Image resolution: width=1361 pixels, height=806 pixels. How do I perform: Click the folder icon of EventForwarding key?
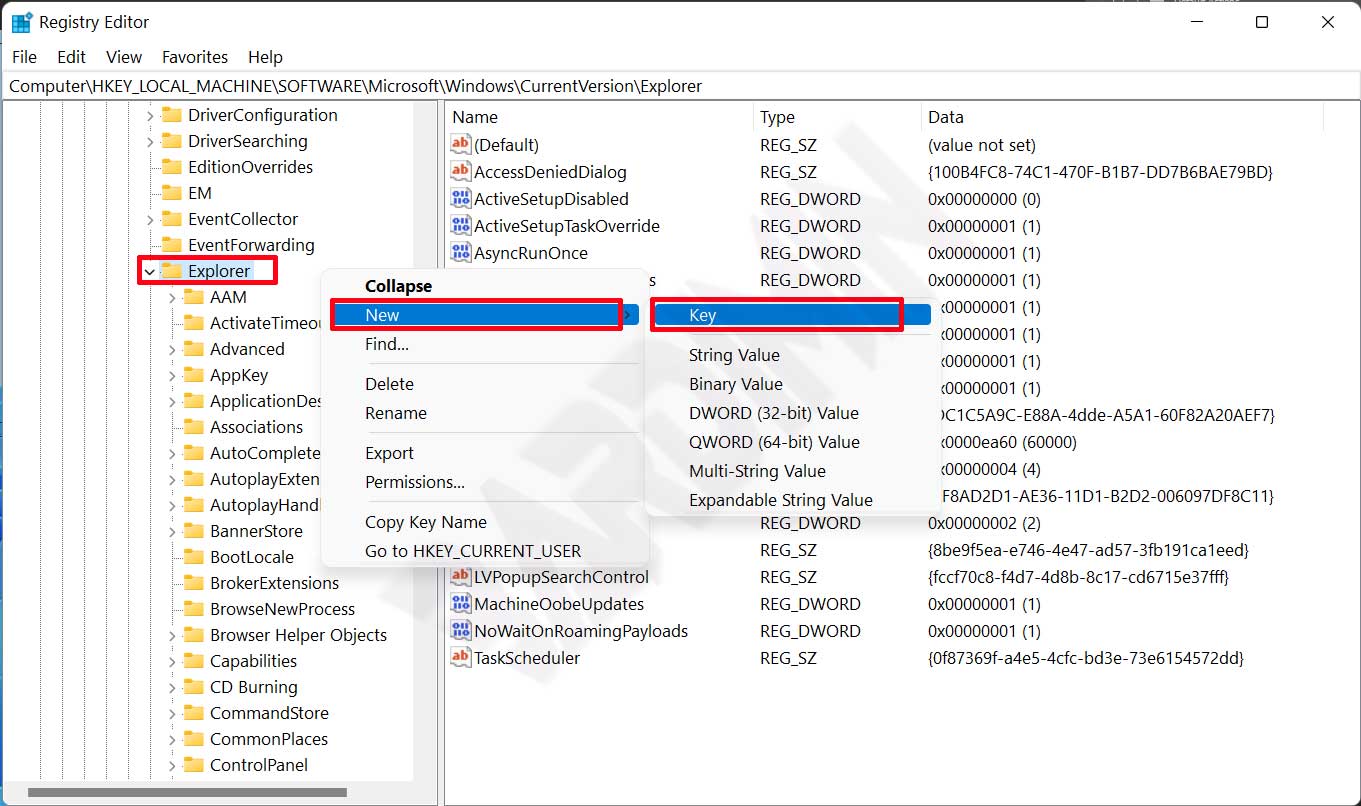(171, 245)
